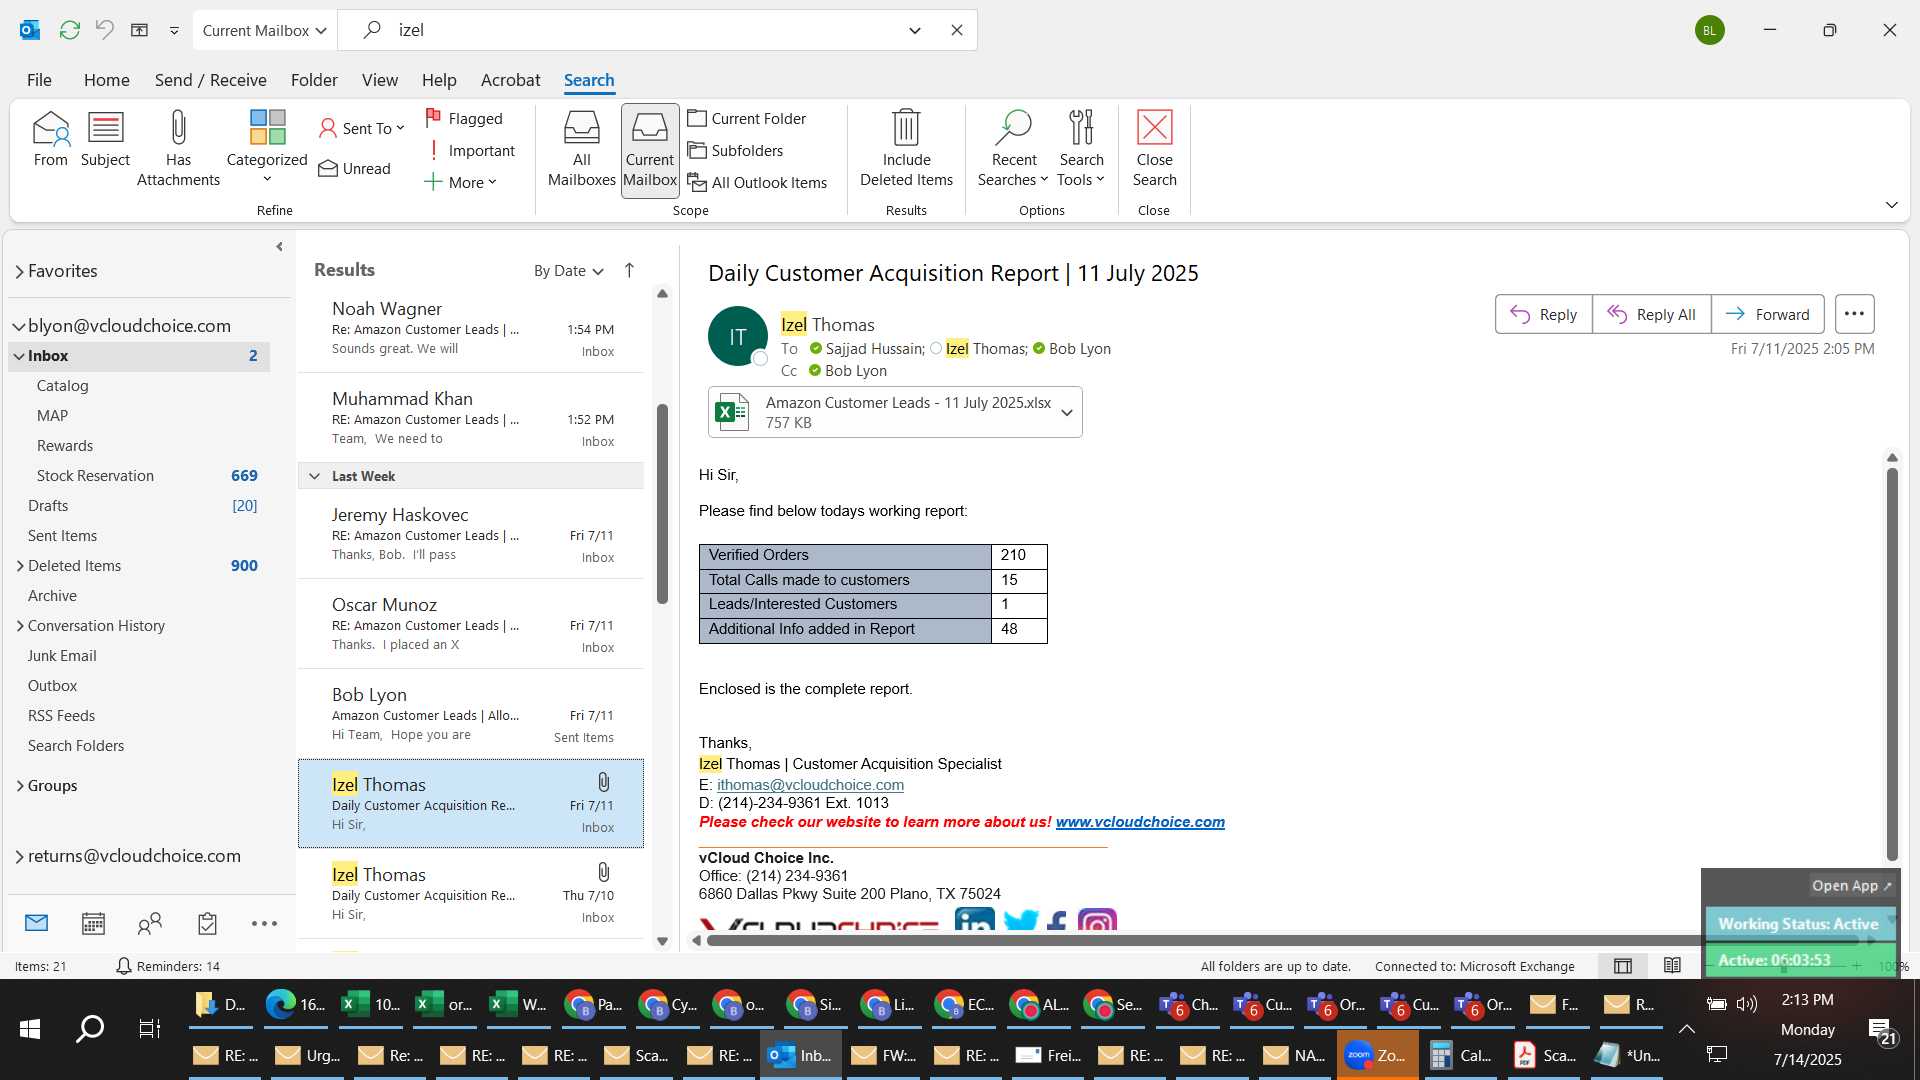Set scope to Subfolders

(x=735, y=150)
